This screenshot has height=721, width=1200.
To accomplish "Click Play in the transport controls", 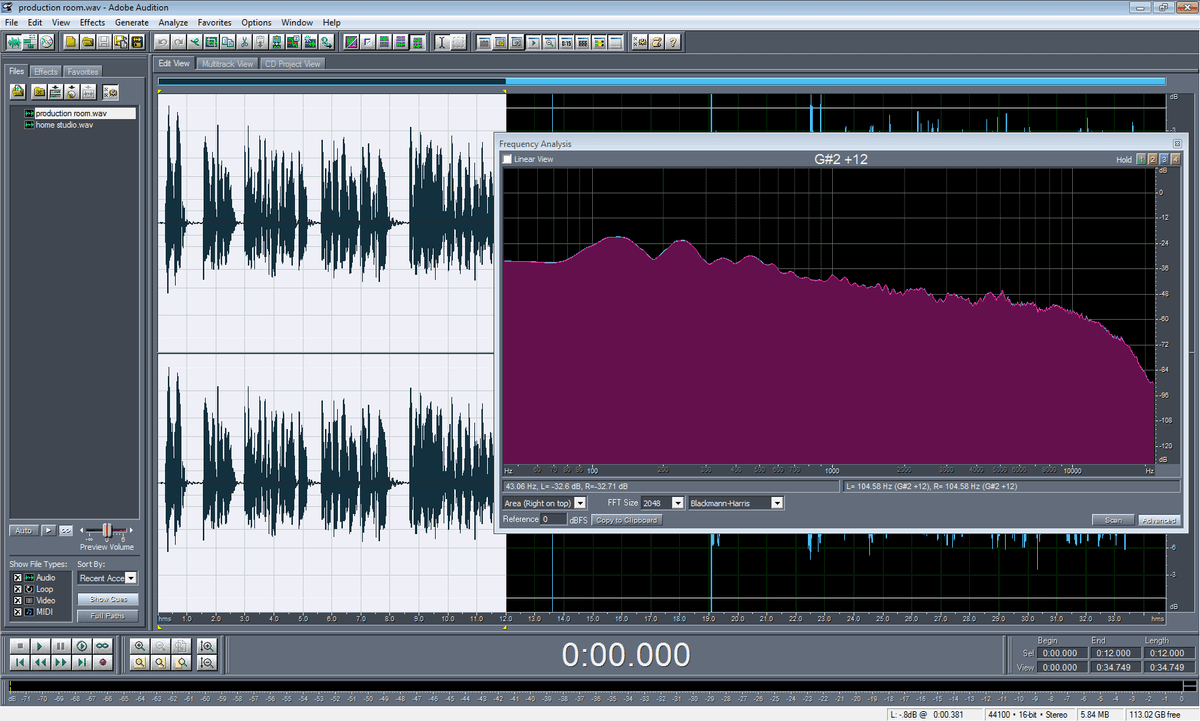I will point(40,646).
